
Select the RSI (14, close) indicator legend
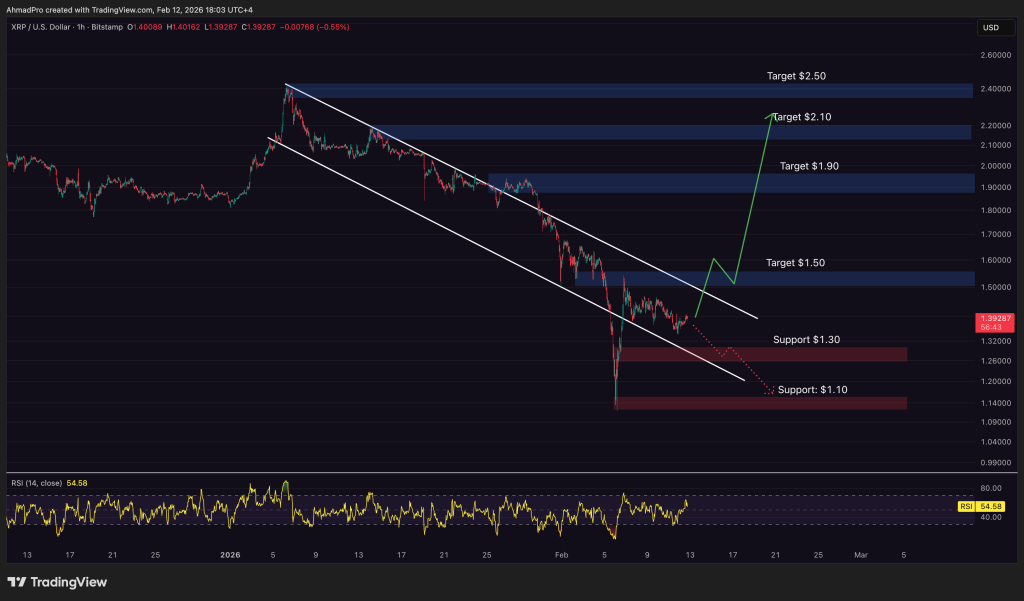point(40,483)
